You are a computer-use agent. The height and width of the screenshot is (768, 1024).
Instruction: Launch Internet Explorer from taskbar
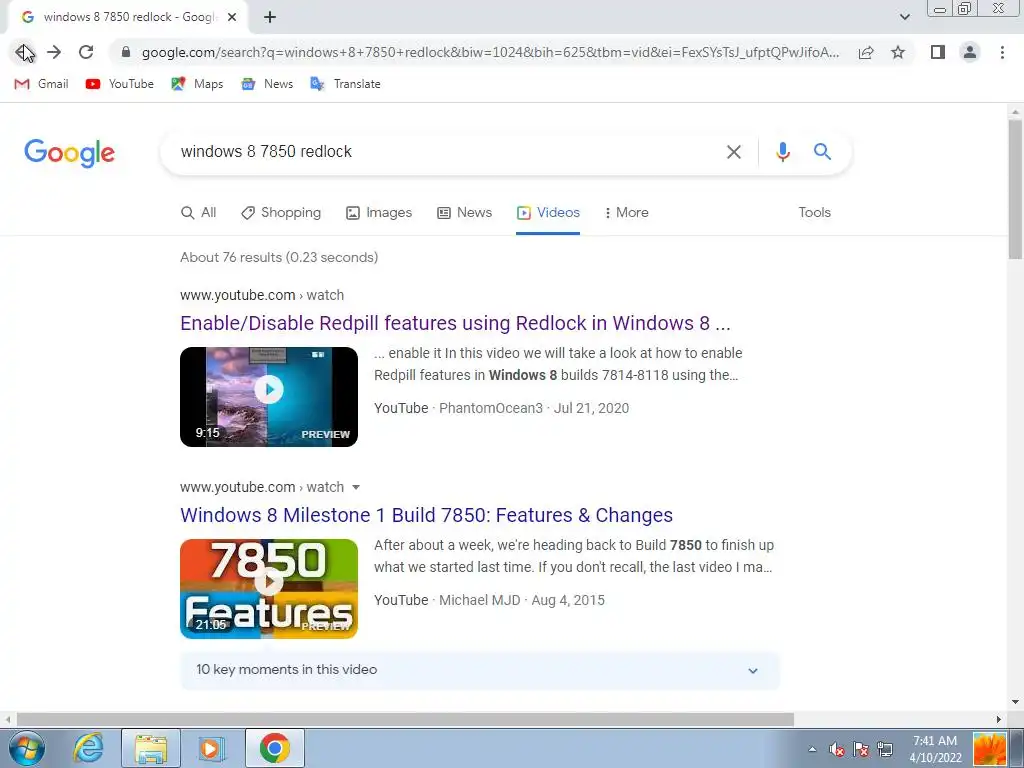[88, 748]
